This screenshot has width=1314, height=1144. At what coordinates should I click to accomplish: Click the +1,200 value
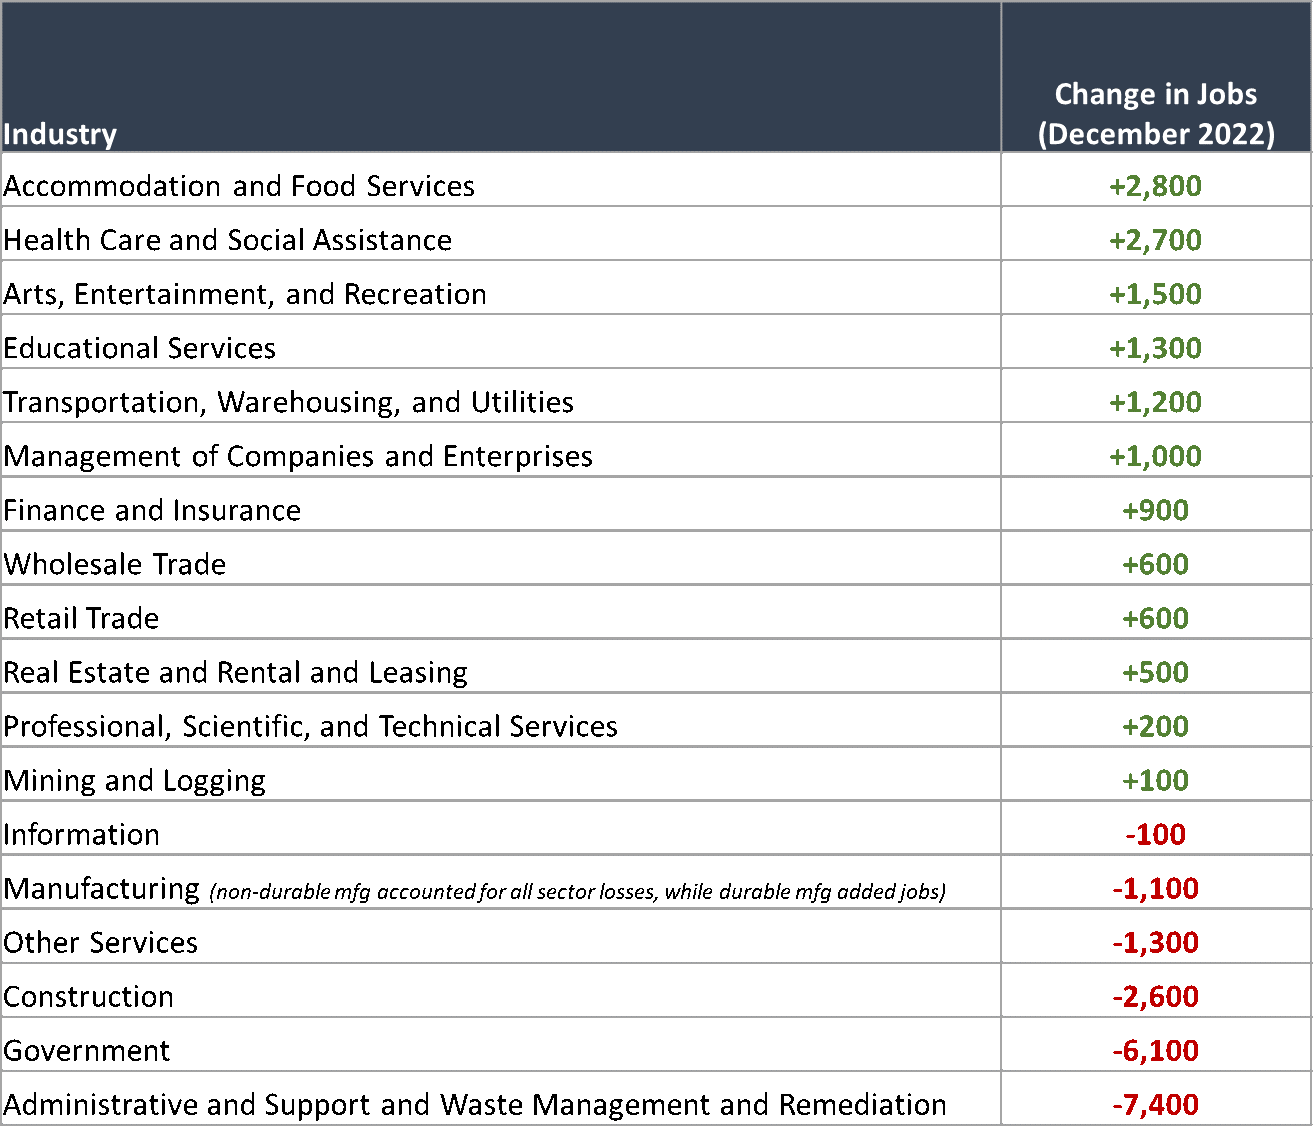(x=1156, y=402)
